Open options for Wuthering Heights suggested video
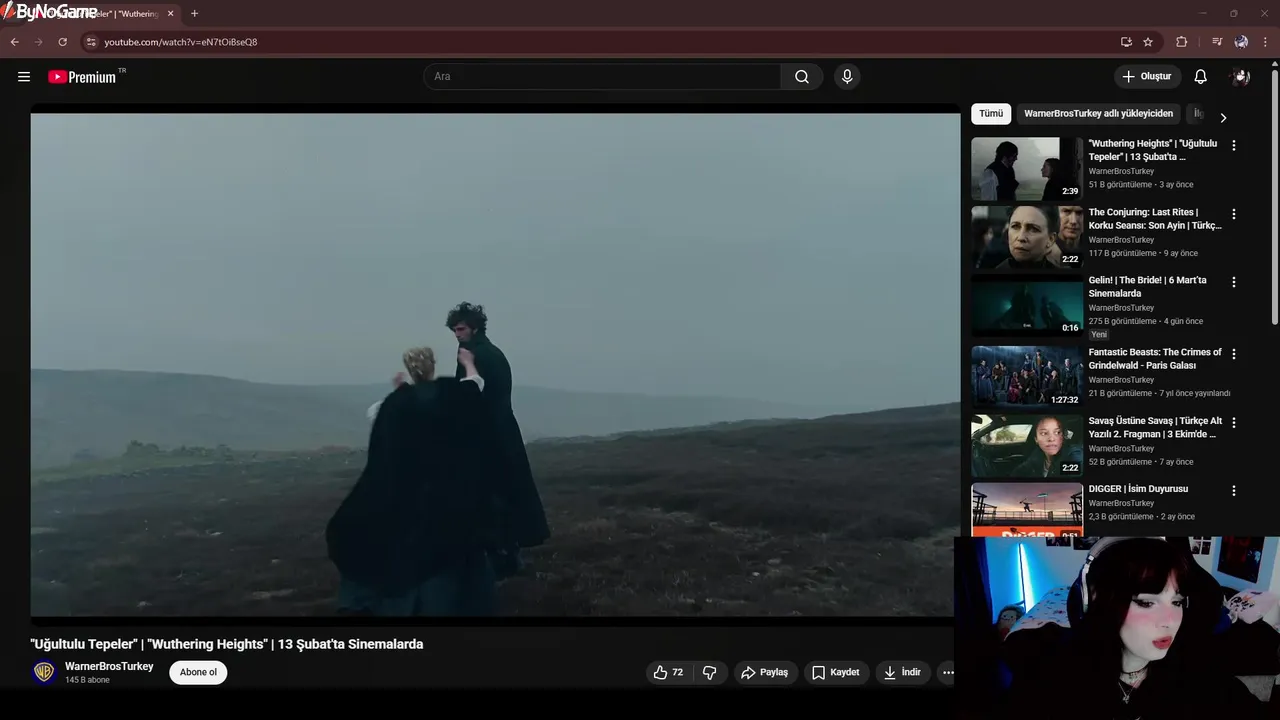This screenshot has height=720, width=1280. click(x=1233, y=145)
